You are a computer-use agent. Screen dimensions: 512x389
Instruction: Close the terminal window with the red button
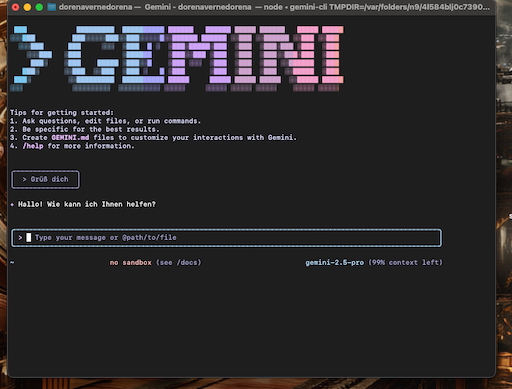click(15, 7)
